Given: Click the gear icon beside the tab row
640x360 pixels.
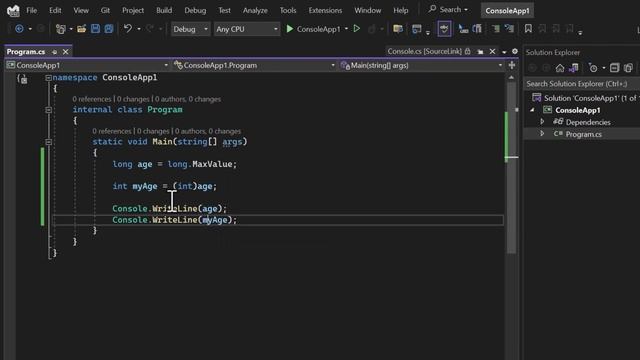Looking at the screenshot, I should click(515, 51).
